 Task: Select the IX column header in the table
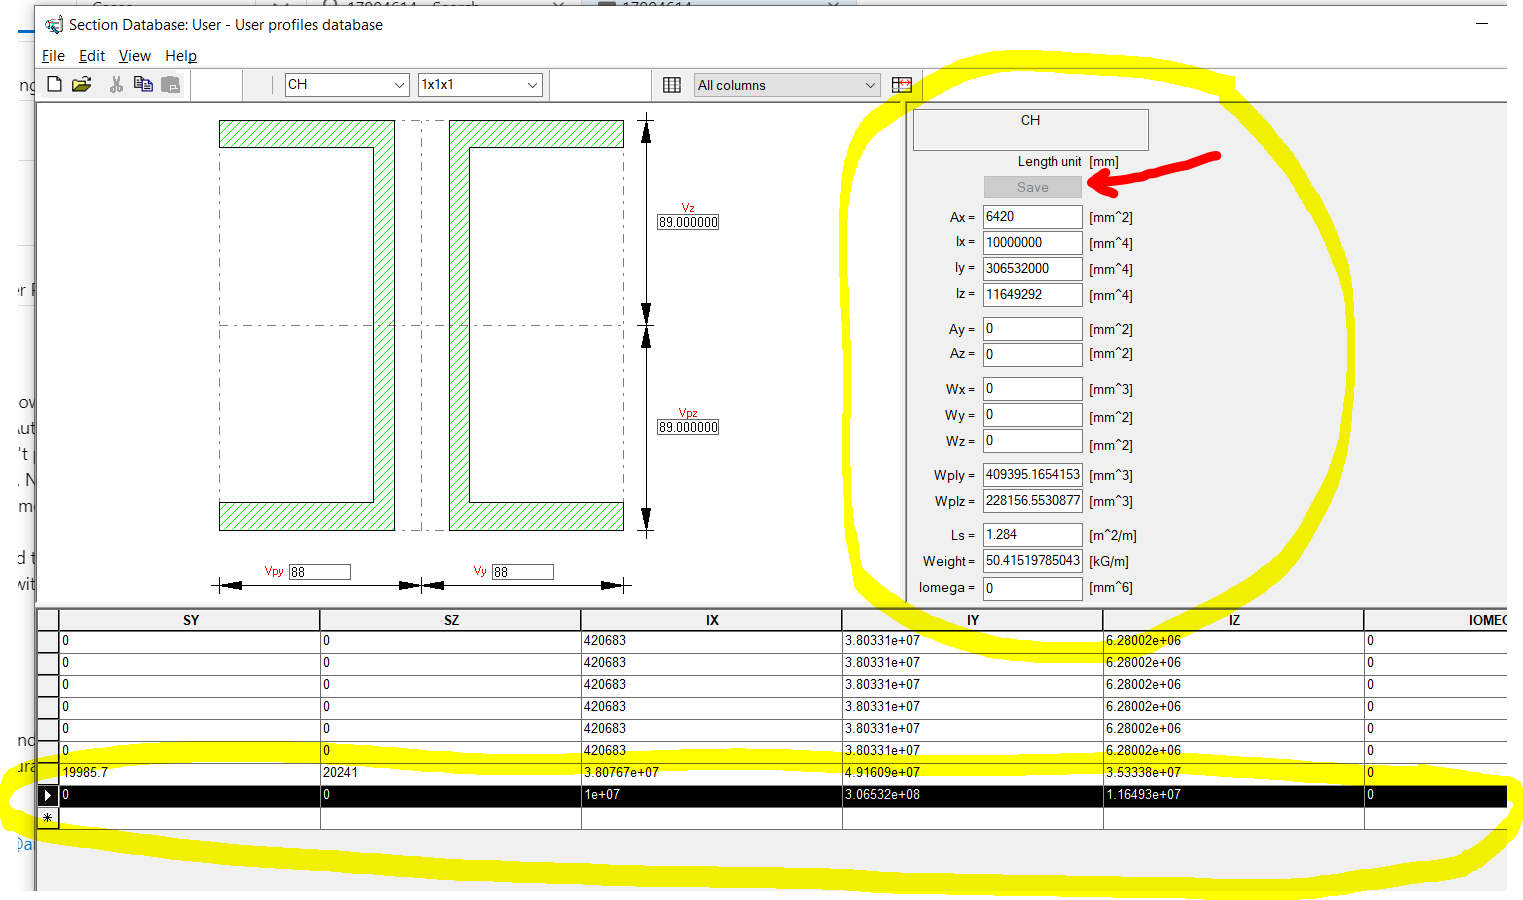(x=711, y=620)
